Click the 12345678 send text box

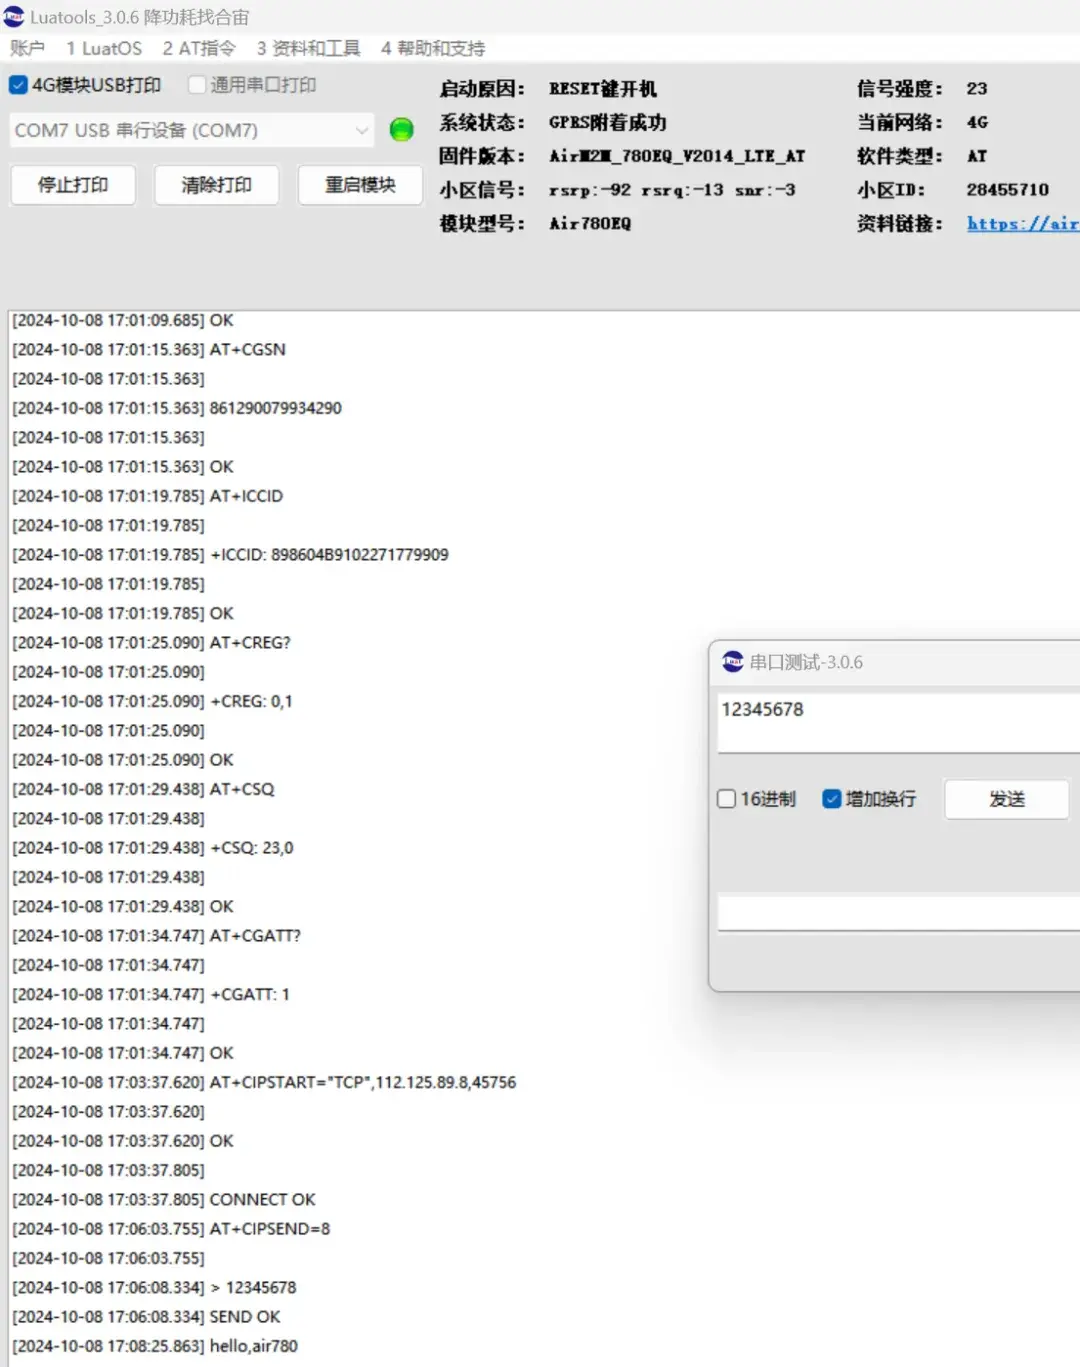click(898, 722)
